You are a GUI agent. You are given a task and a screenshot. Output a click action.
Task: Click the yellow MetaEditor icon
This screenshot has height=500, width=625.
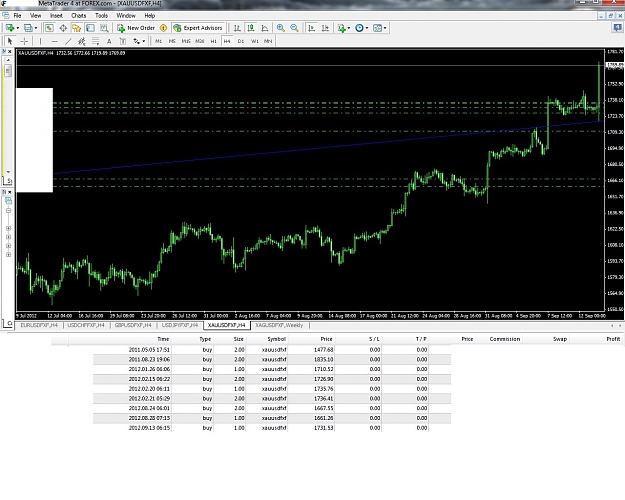[163, 28]
